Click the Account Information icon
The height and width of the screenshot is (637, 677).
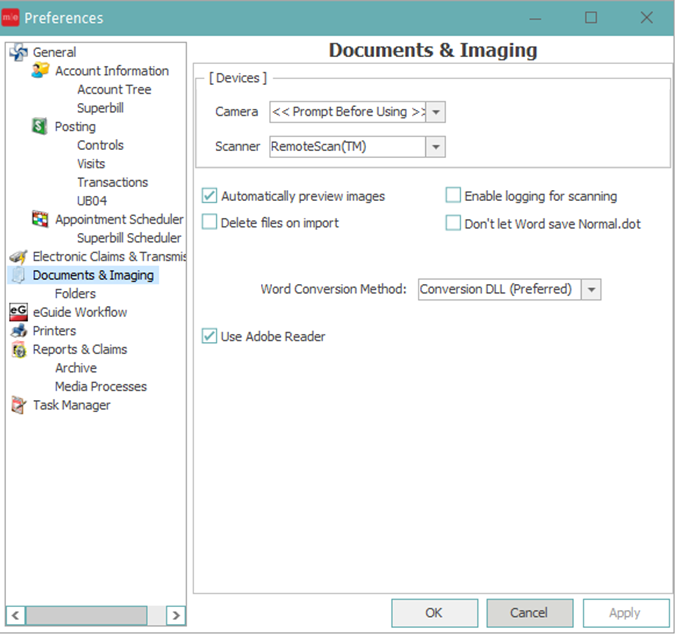tap(40, 71)
